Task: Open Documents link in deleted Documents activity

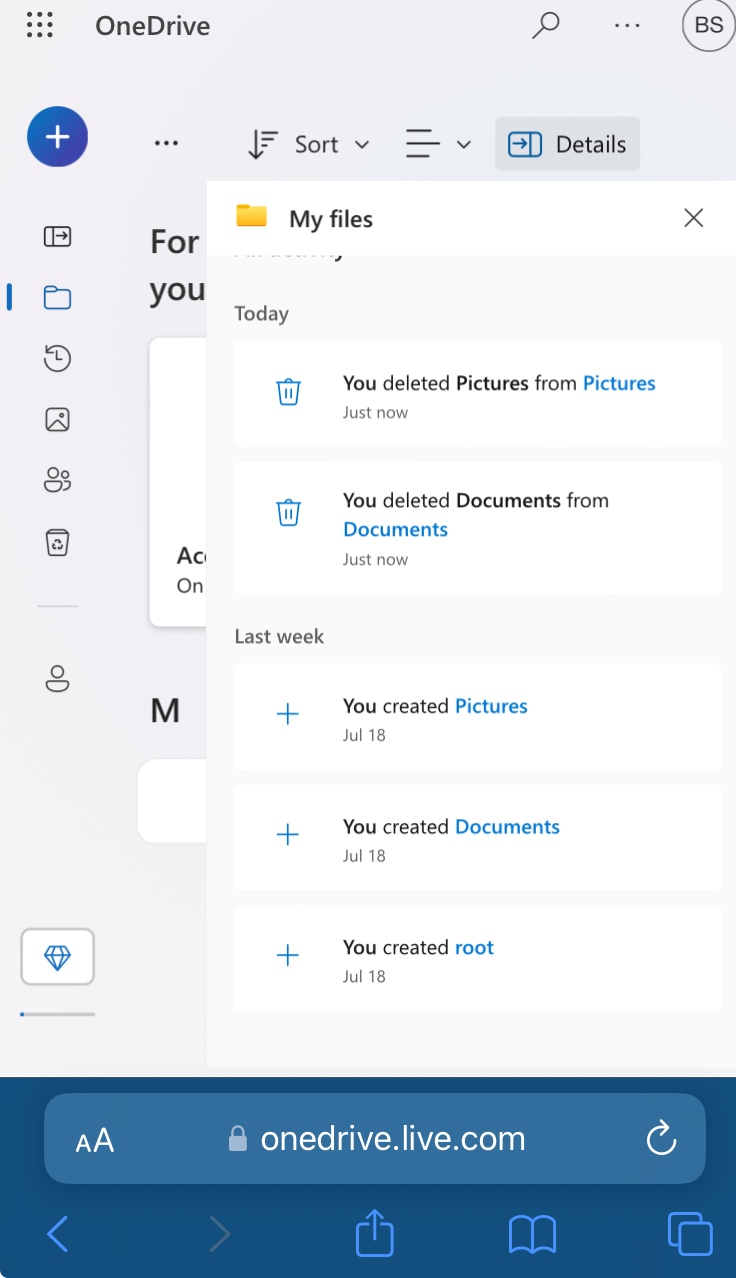Action: tap(395, 529)
